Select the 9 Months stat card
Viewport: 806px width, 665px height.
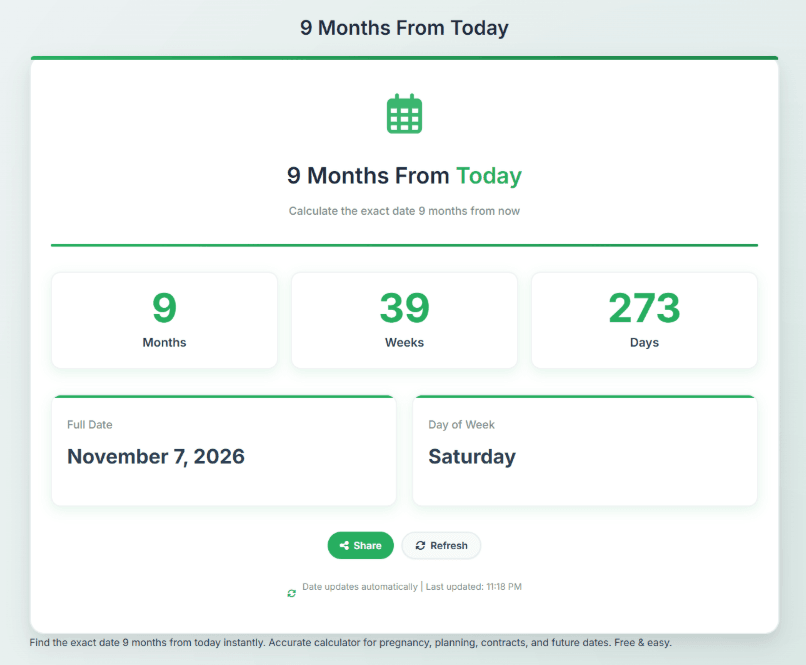164,320
